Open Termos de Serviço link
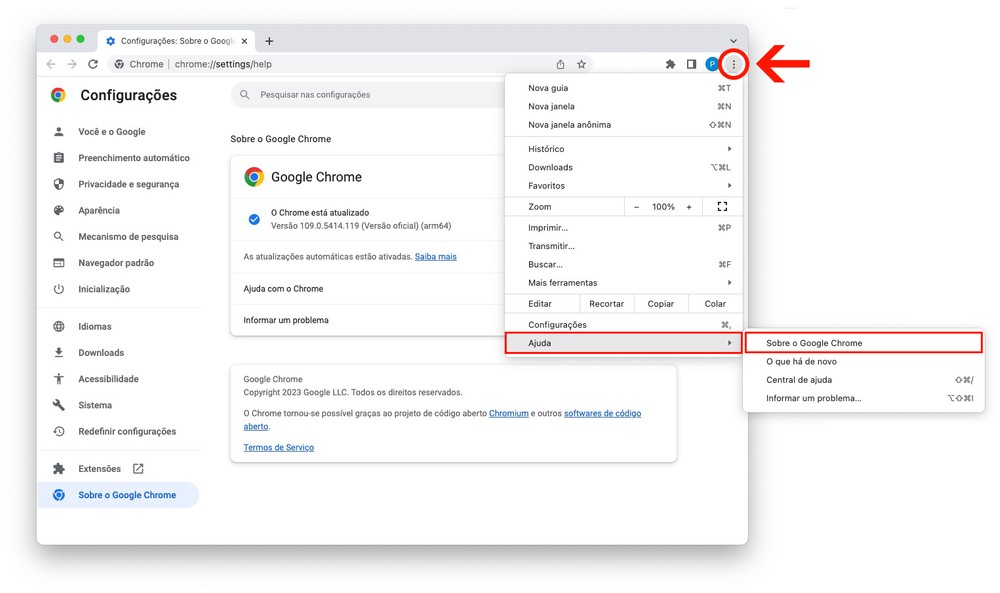 pyautogui.click(x=279, y=447)
